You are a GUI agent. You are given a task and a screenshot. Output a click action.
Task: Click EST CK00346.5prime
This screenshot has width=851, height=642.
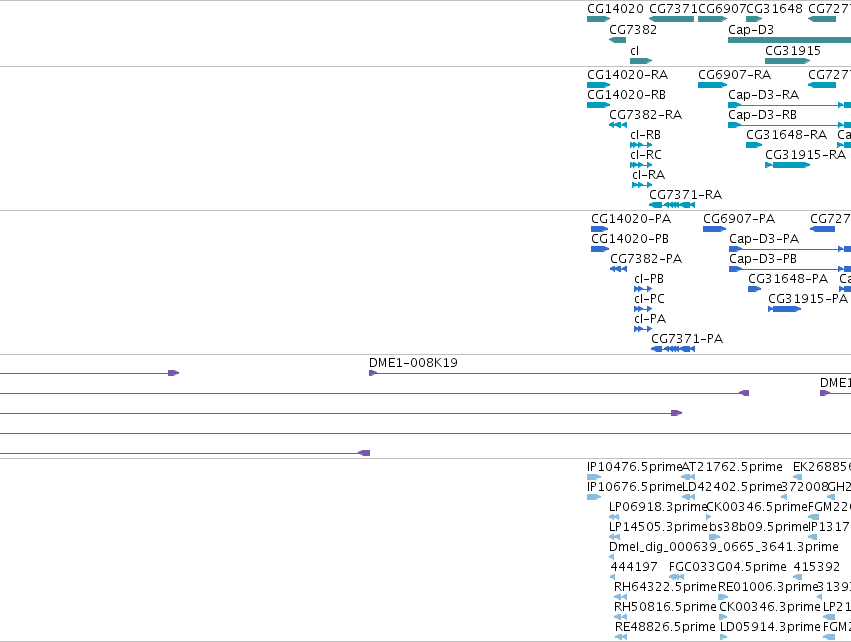(709, 517)
